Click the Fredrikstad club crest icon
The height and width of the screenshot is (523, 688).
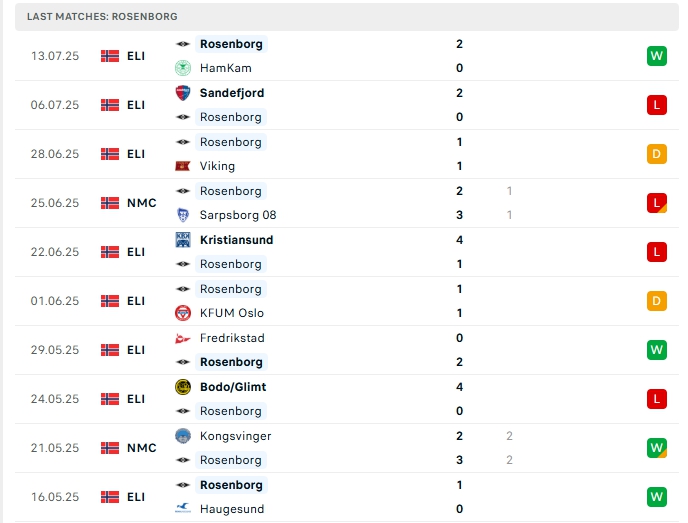183,338
